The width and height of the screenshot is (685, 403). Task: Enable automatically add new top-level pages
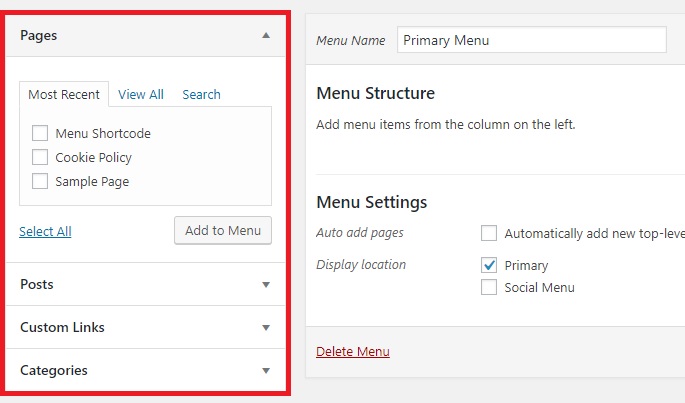(489, 233)
